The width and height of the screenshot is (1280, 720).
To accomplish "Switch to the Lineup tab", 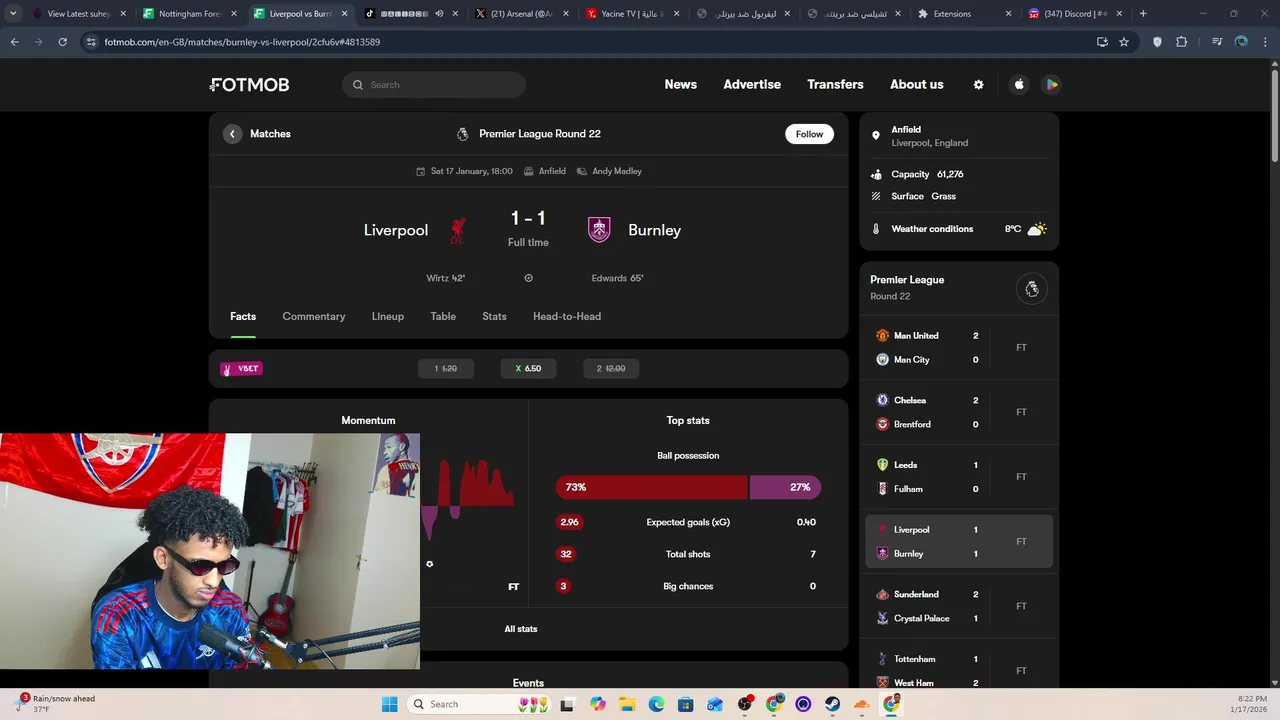I will pyautogui.click(x=388, y=316).
